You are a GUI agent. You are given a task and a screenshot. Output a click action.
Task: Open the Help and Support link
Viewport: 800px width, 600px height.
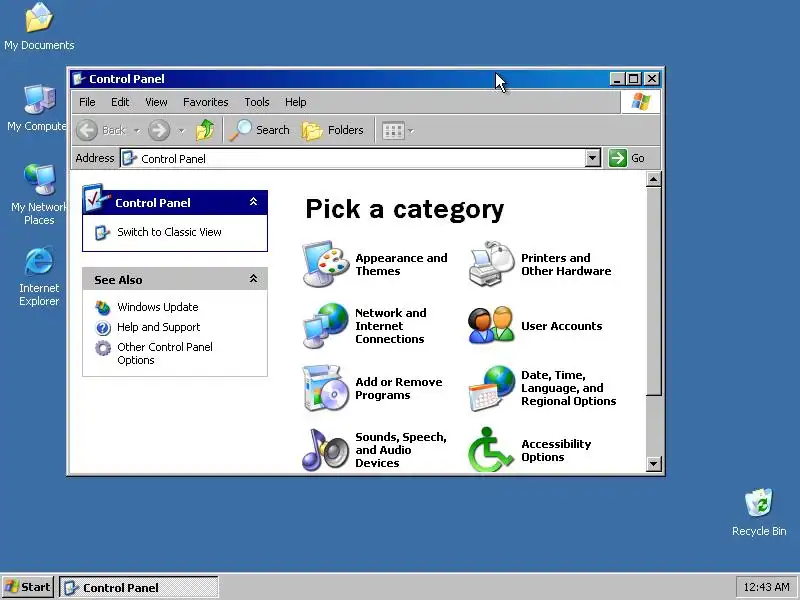[158, 327]
